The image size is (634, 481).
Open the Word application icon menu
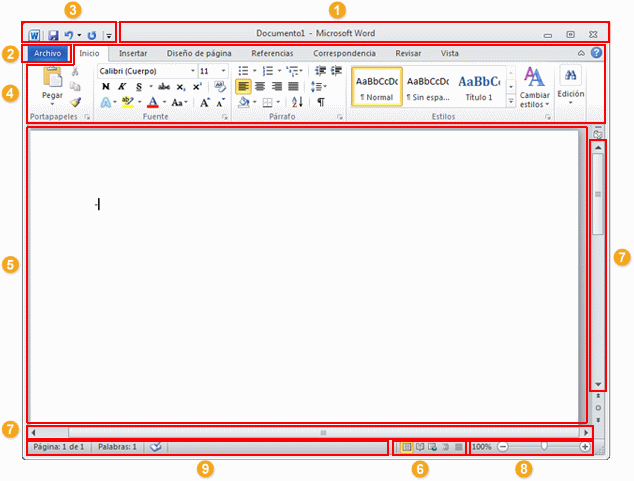34,35
